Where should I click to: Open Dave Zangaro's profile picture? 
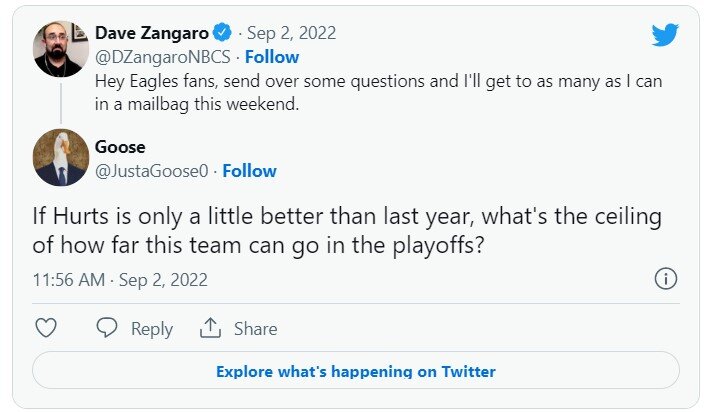(61, 48)
